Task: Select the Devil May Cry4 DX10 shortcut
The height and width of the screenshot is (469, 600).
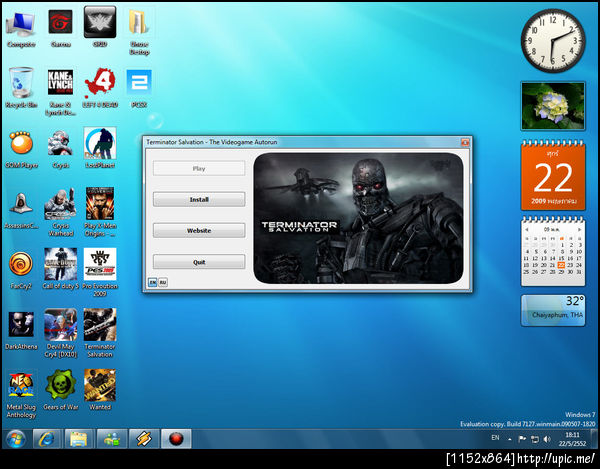Action: [x=60, y=333]
